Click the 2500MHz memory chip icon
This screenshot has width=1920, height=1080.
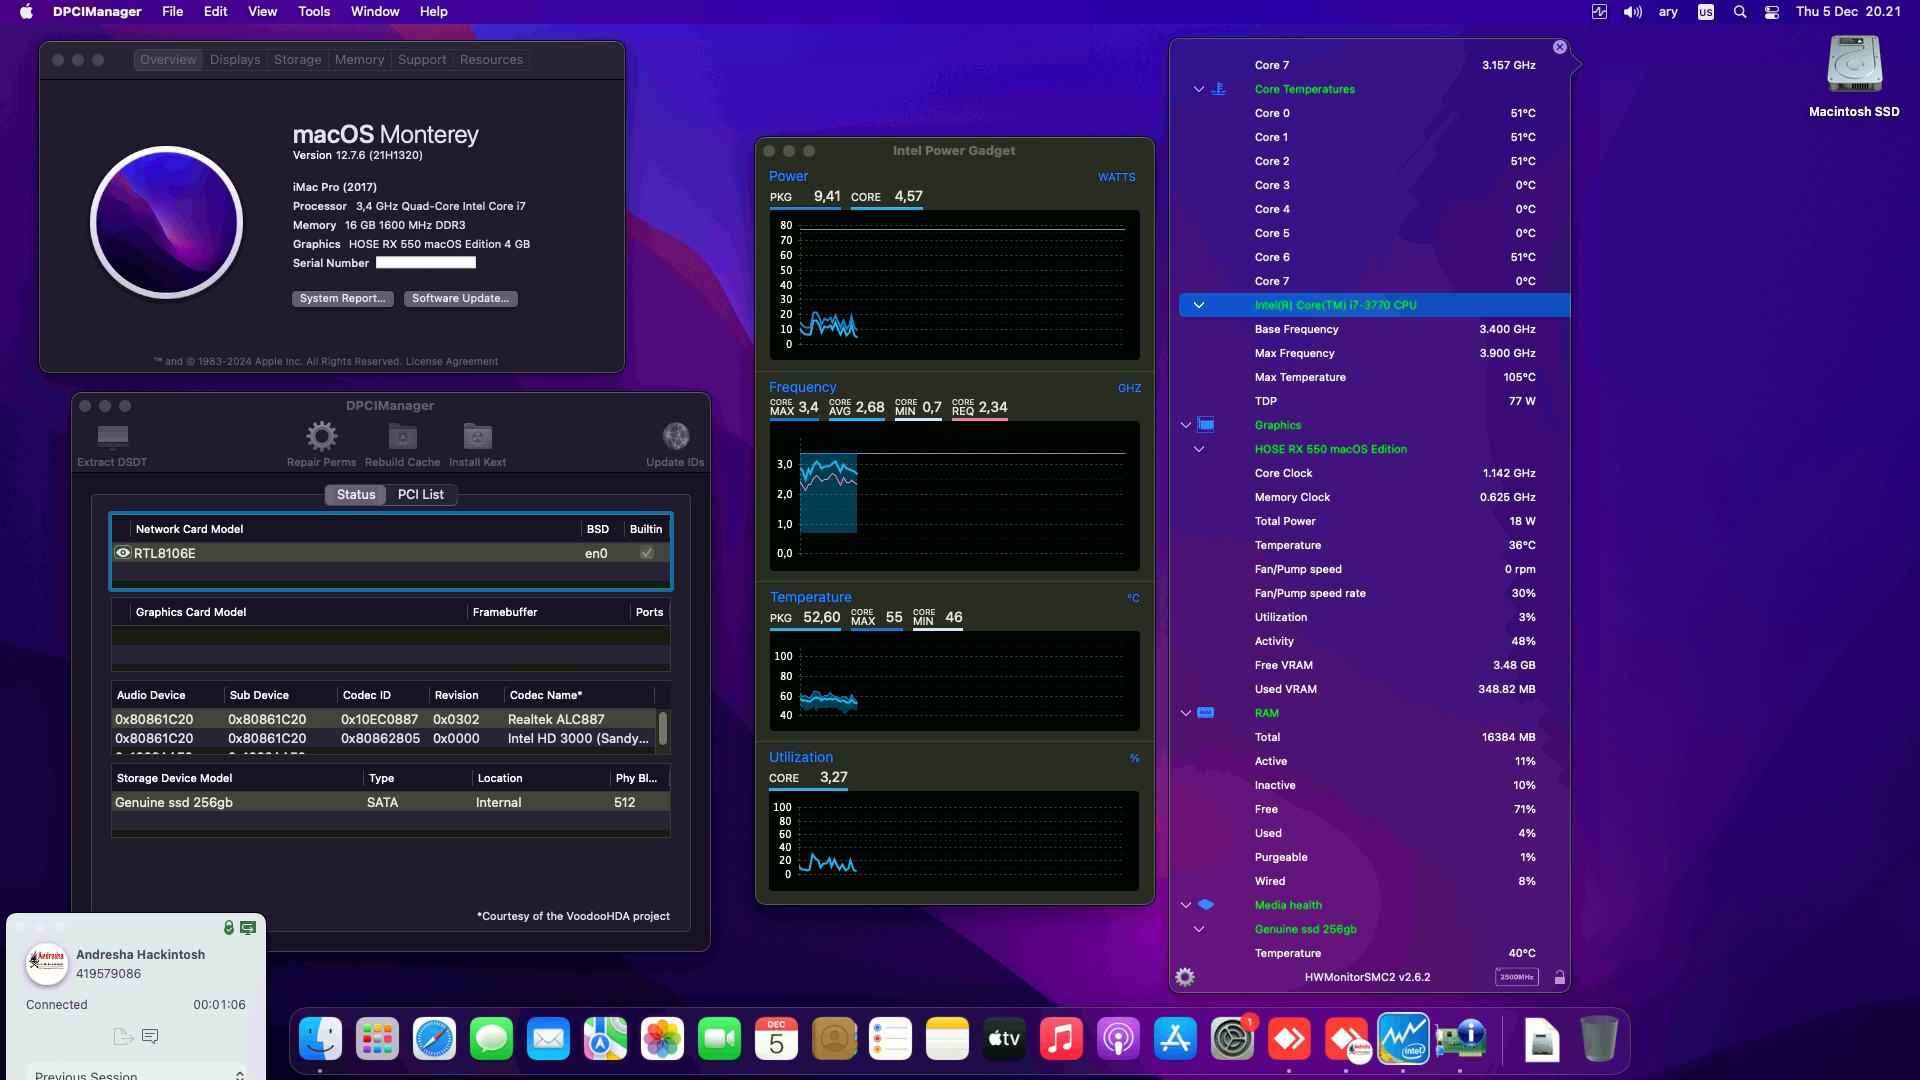click(x=1516, y=977)
